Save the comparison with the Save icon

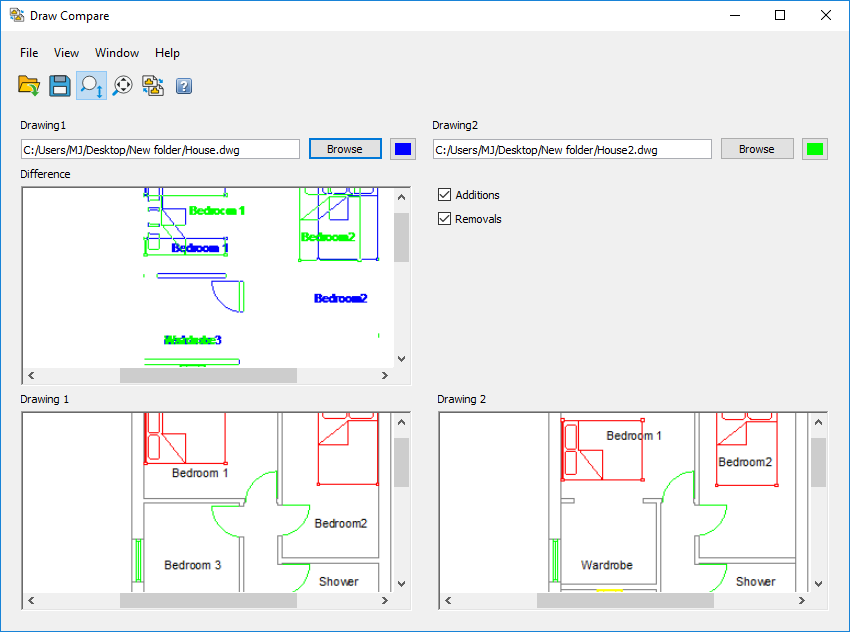tap(60, 85)
